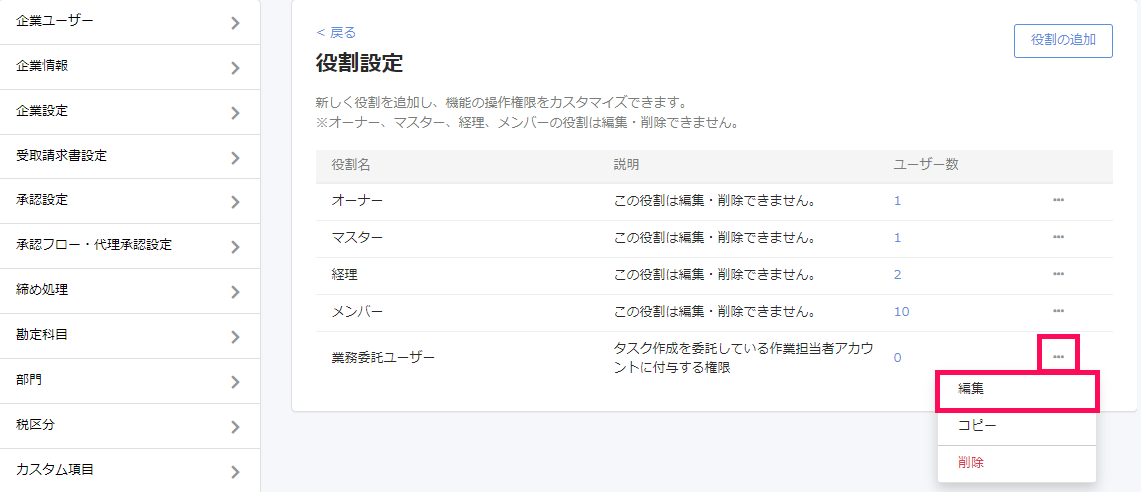Open the more-options icon for マスター row
This screenshot has height=492, width=1141.
coord(1058,237)
